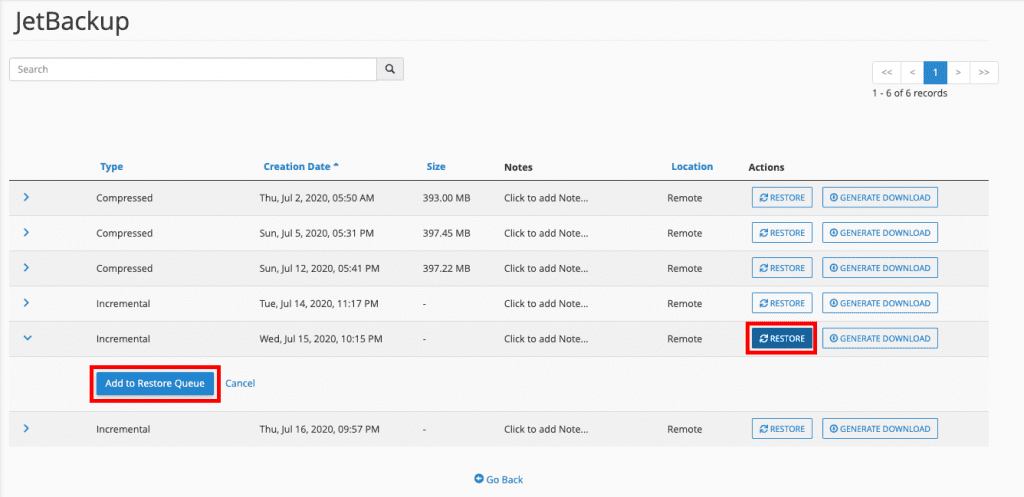The height and width of the screenshot is (497, 1024).
Task: Restore the Jul 16, 2020 backup
Action: pos(782,428)
